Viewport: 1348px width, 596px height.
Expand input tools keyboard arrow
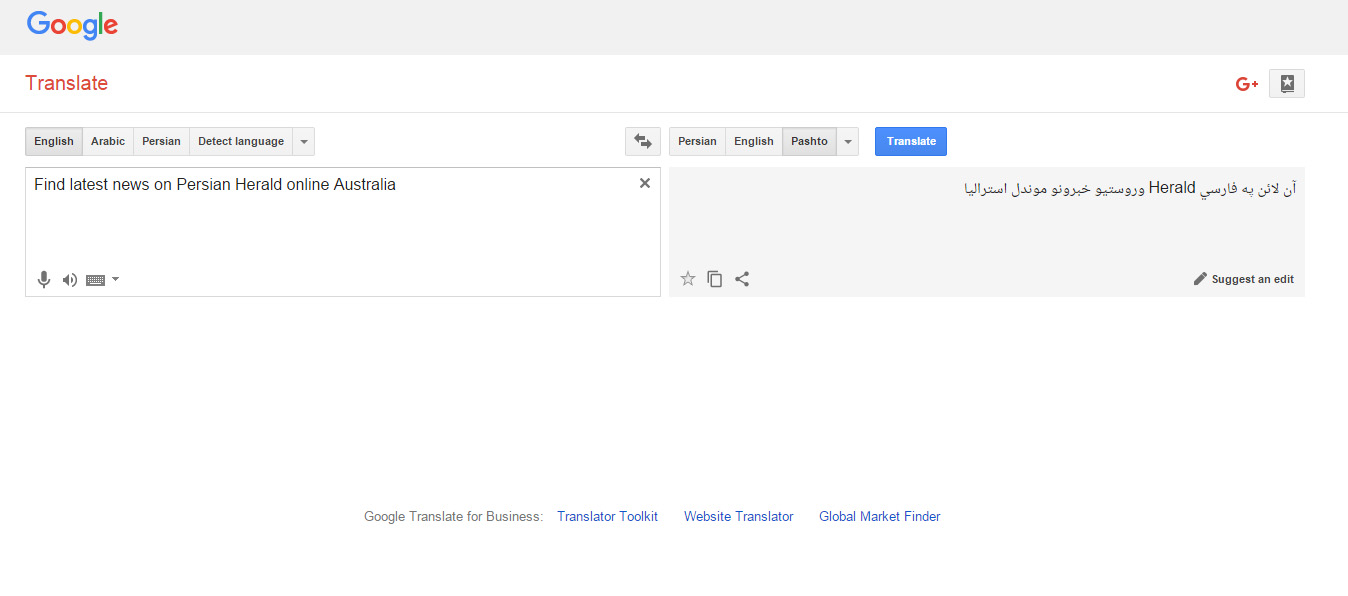(115, 279)
